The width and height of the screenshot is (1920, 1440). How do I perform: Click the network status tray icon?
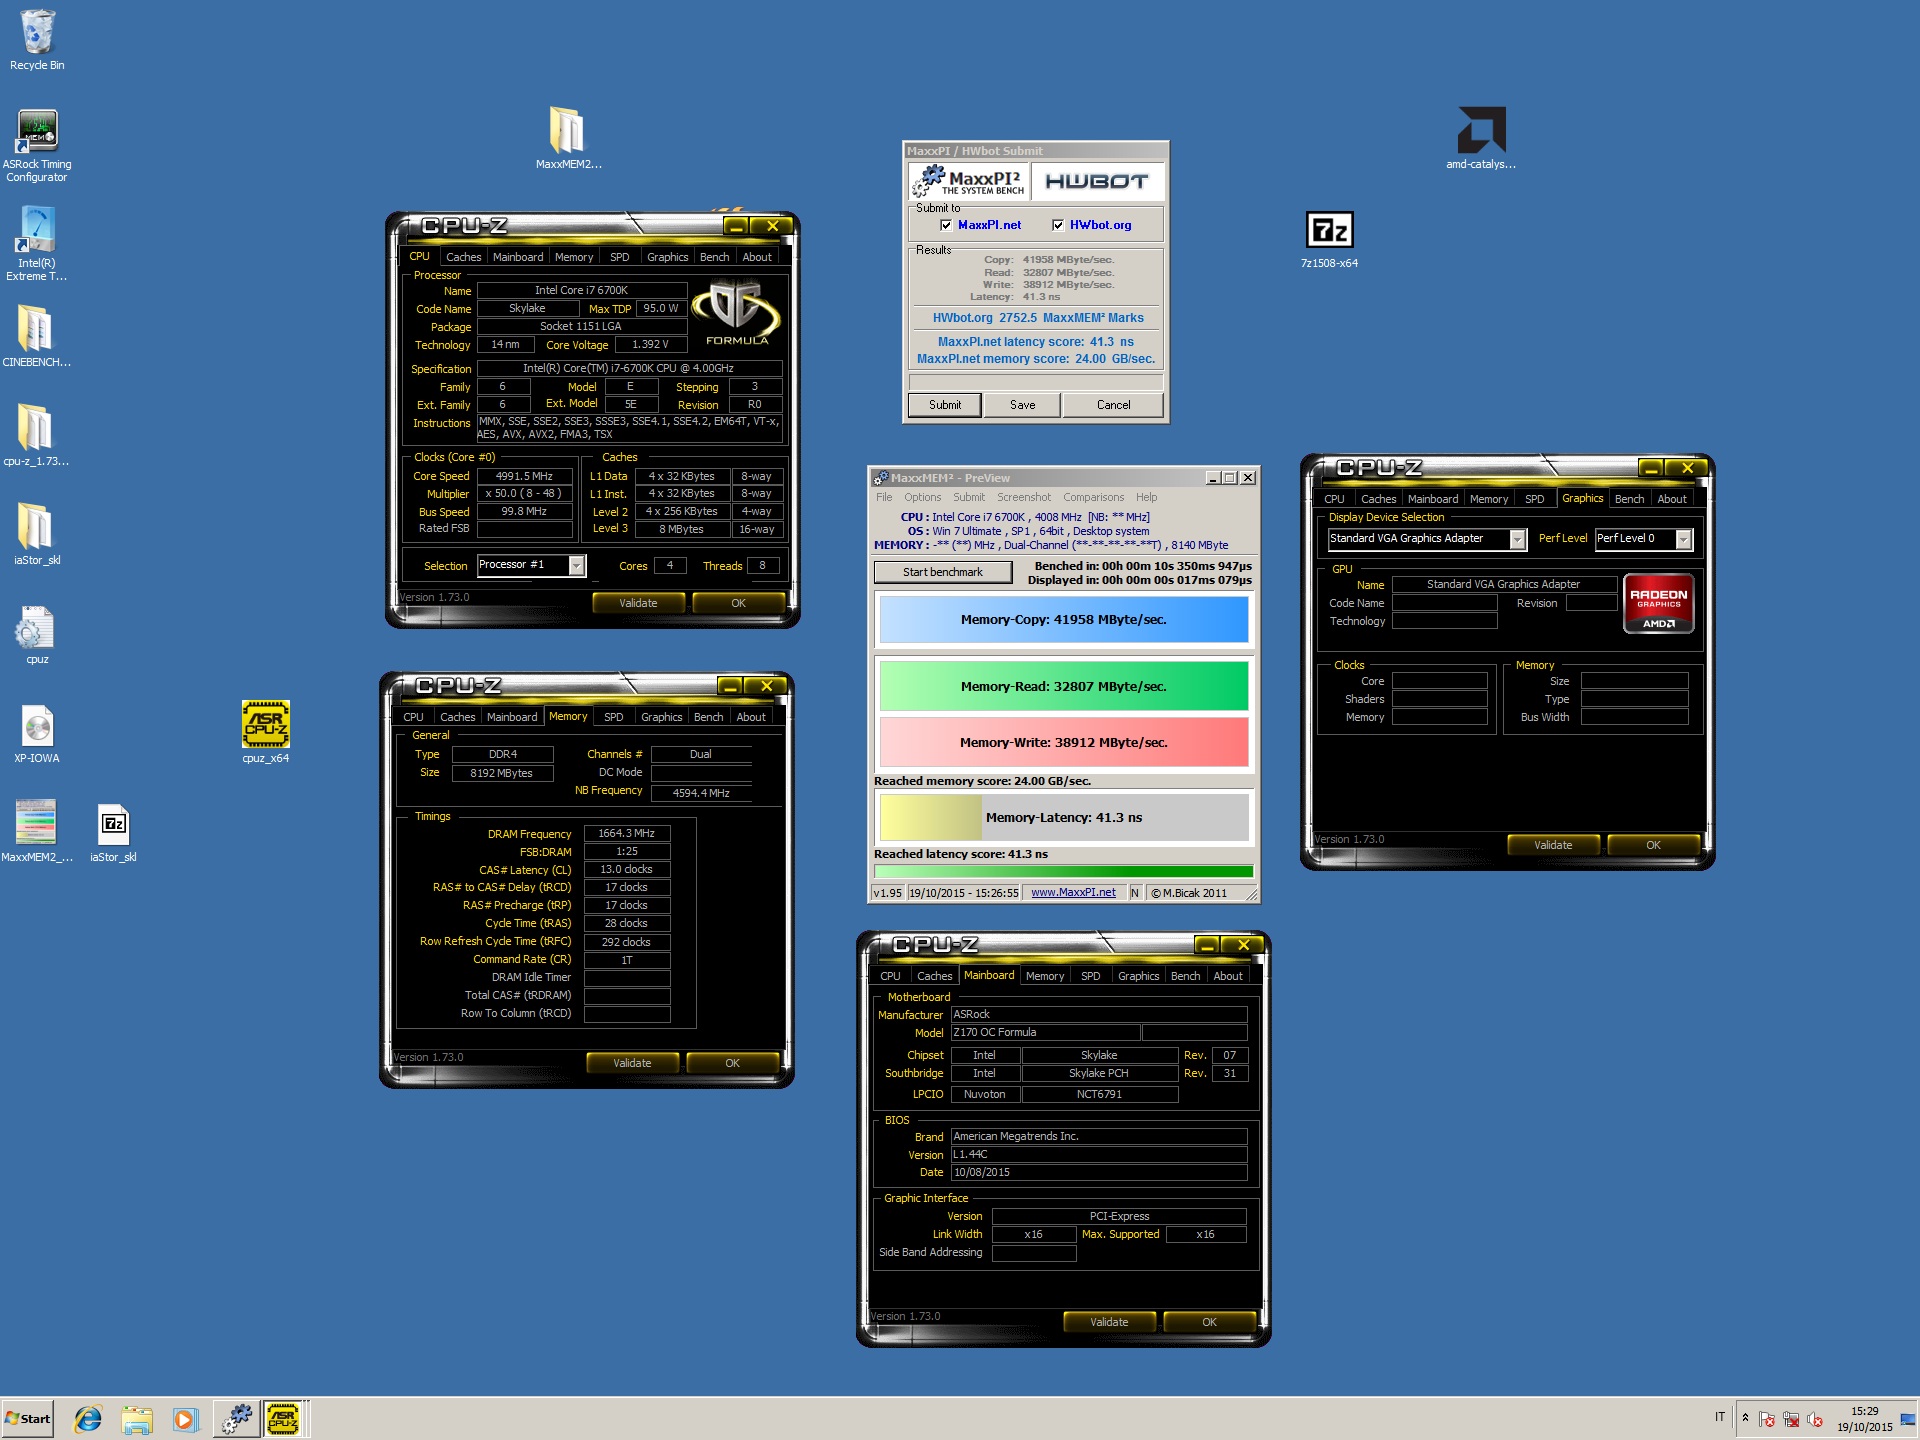(1791, 1419)
